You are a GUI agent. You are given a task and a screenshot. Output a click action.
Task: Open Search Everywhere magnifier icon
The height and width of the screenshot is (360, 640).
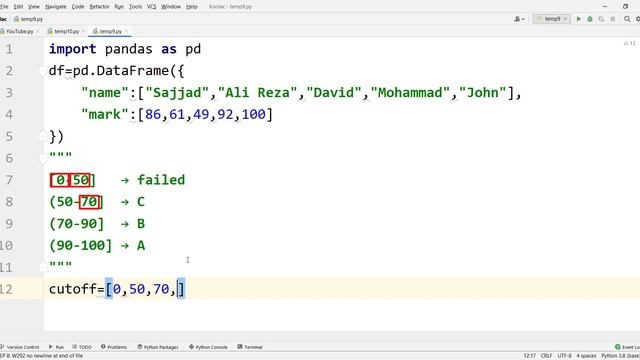627,19
